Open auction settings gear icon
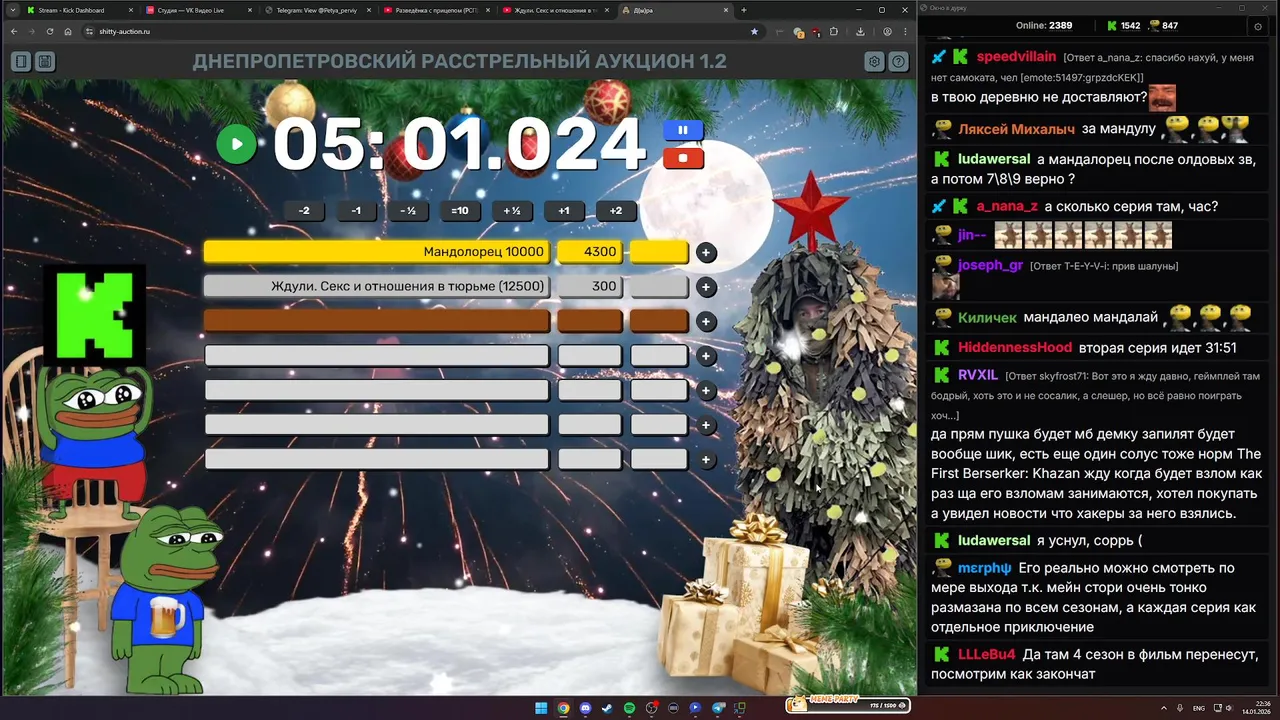The image size is (1280, 720). [874, 61]
